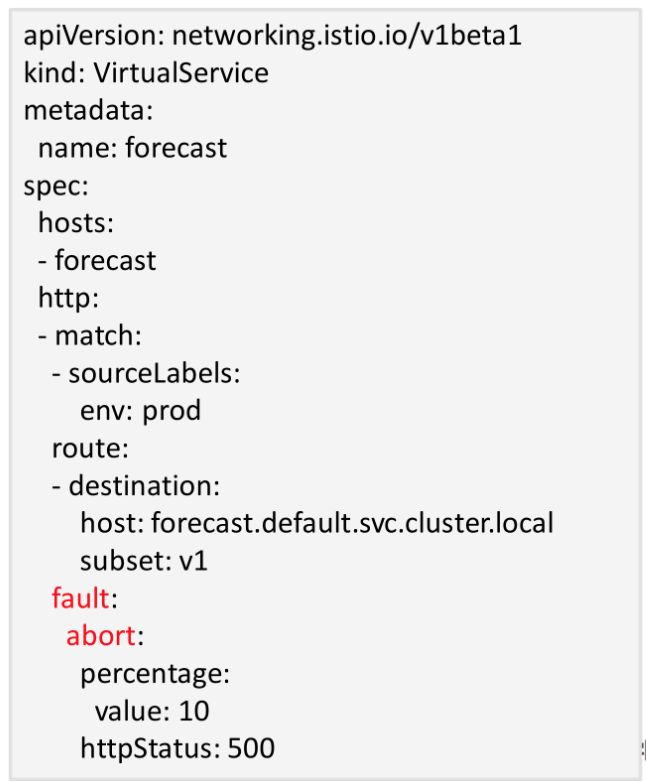Select the 'route:' key
This screenshot has height=782, width=646.
click(x=90, y=448)
